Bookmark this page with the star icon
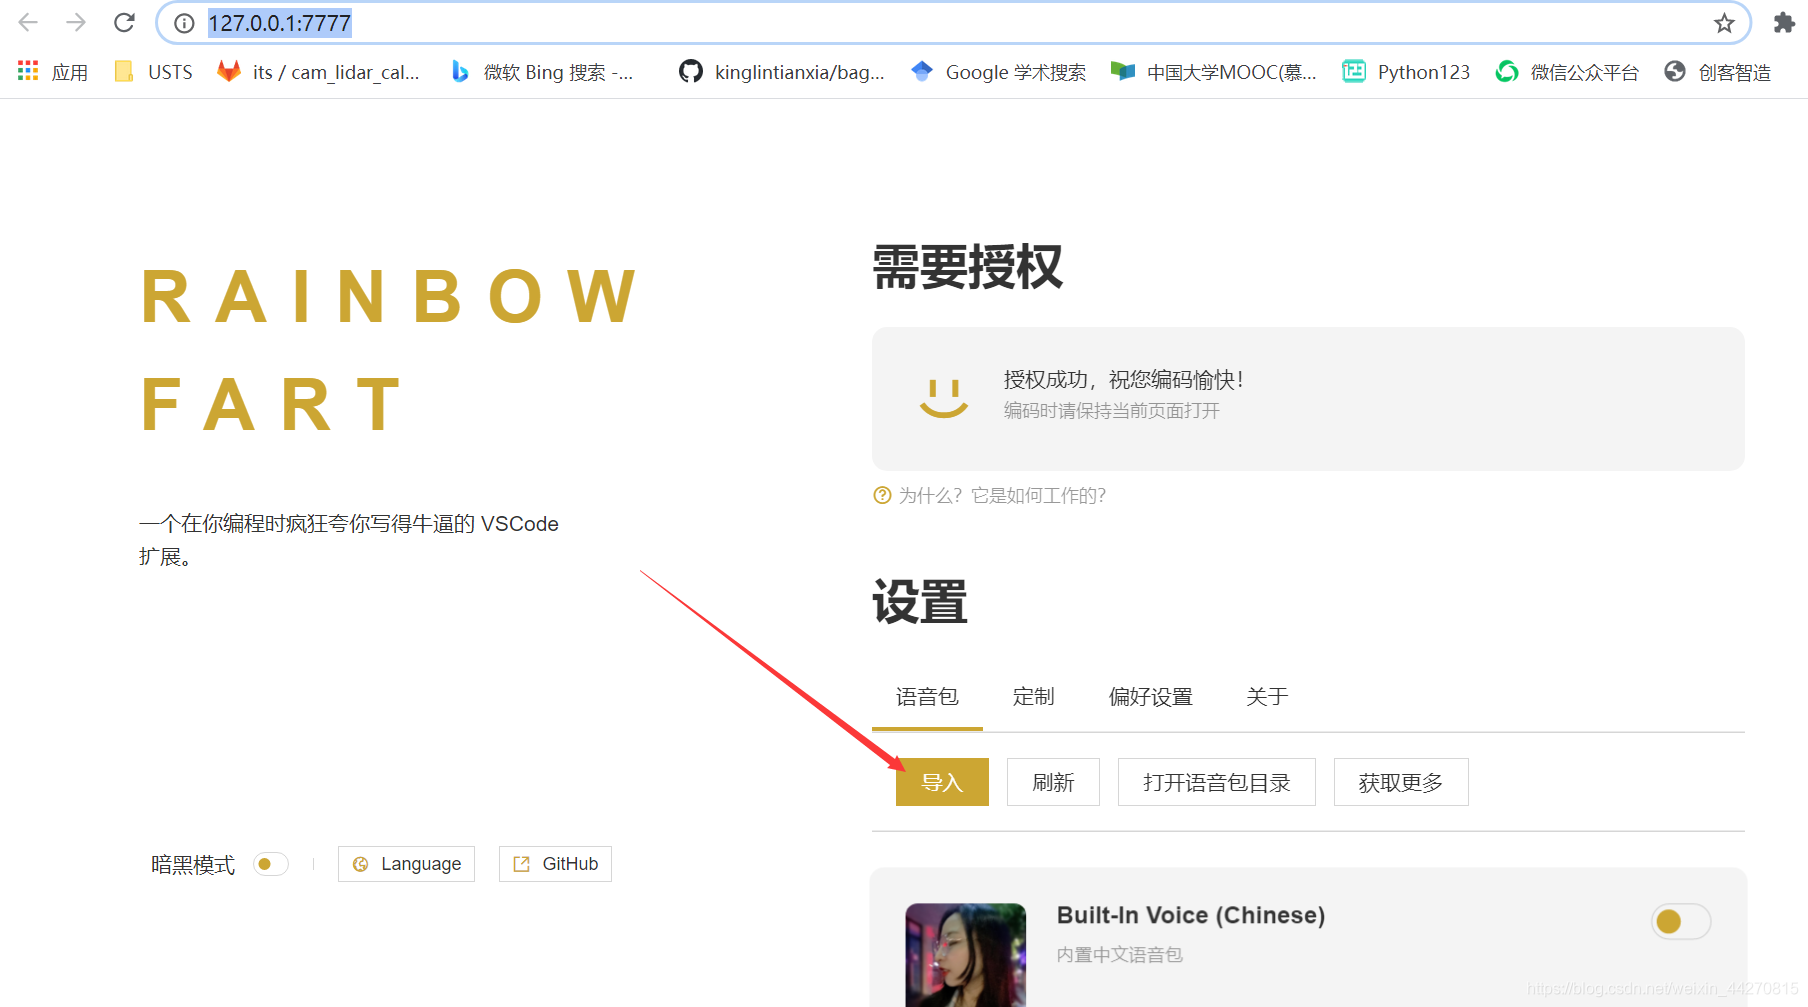The width and height of the screenshot is (1808, 1007). pyautogui.click(x=1724, y=22)
